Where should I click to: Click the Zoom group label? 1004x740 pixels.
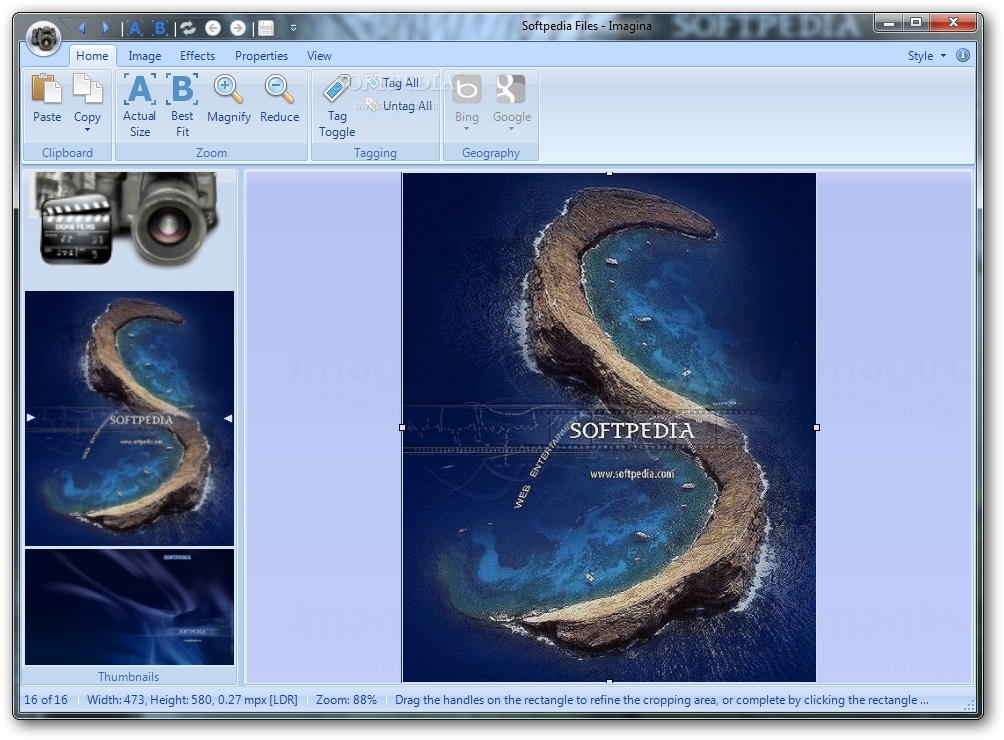click(211, 153)
